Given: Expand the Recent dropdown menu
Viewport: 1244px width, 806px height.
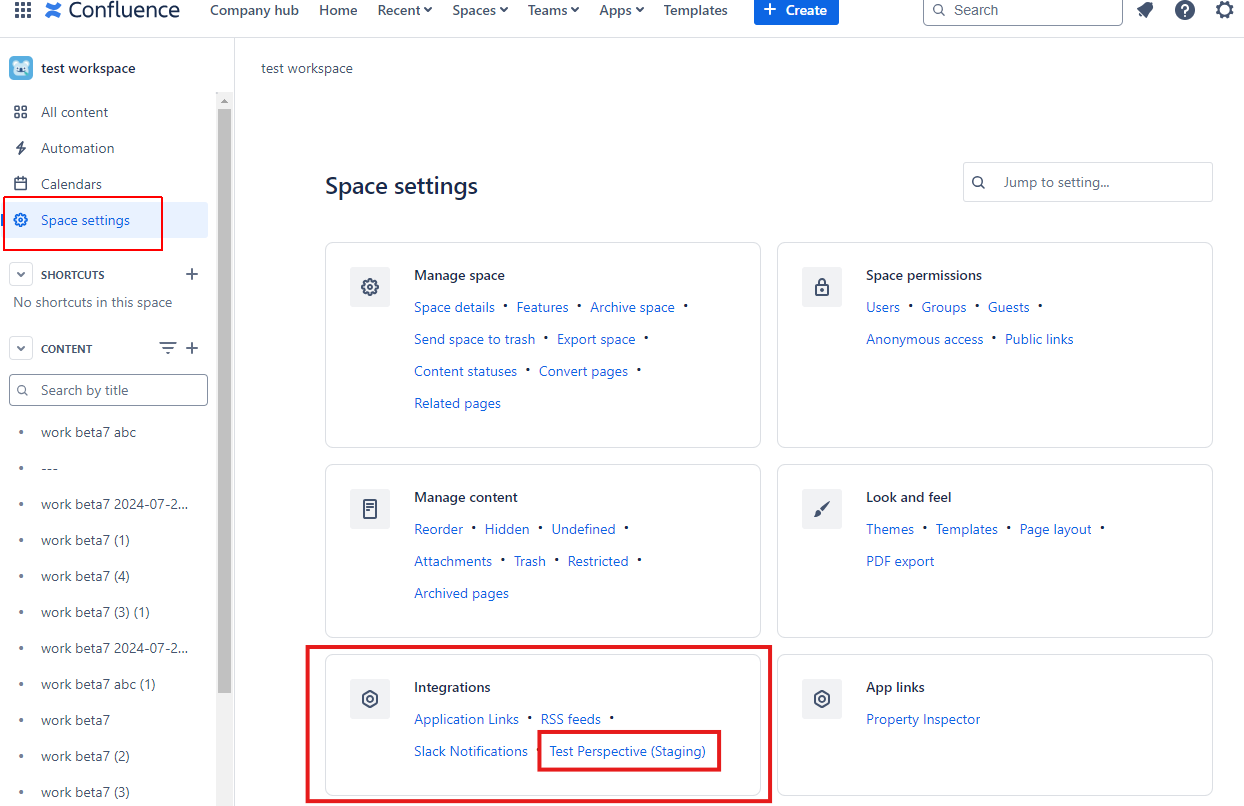Looking at the screenshot, I should pyautogui.click(x=404, y=10).
